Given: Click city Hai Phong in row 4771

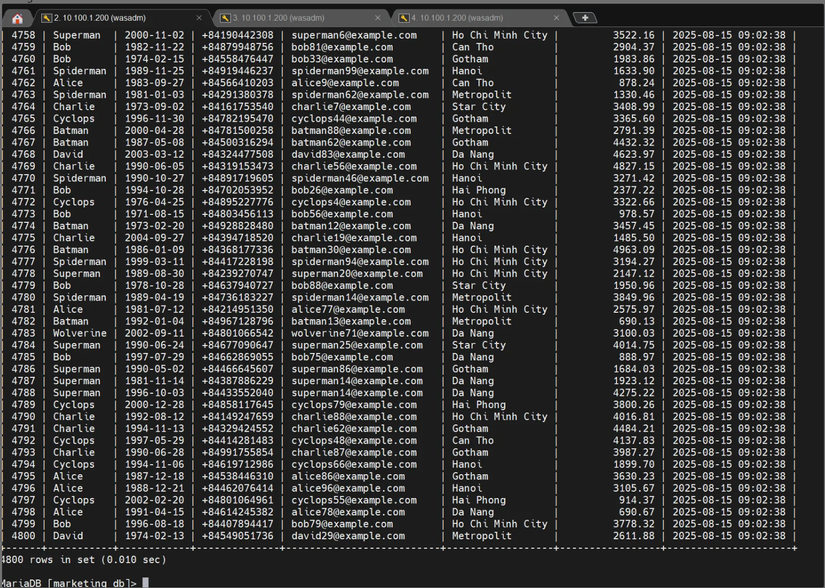Looking at the screenshot, I should (x=479, y=190).
